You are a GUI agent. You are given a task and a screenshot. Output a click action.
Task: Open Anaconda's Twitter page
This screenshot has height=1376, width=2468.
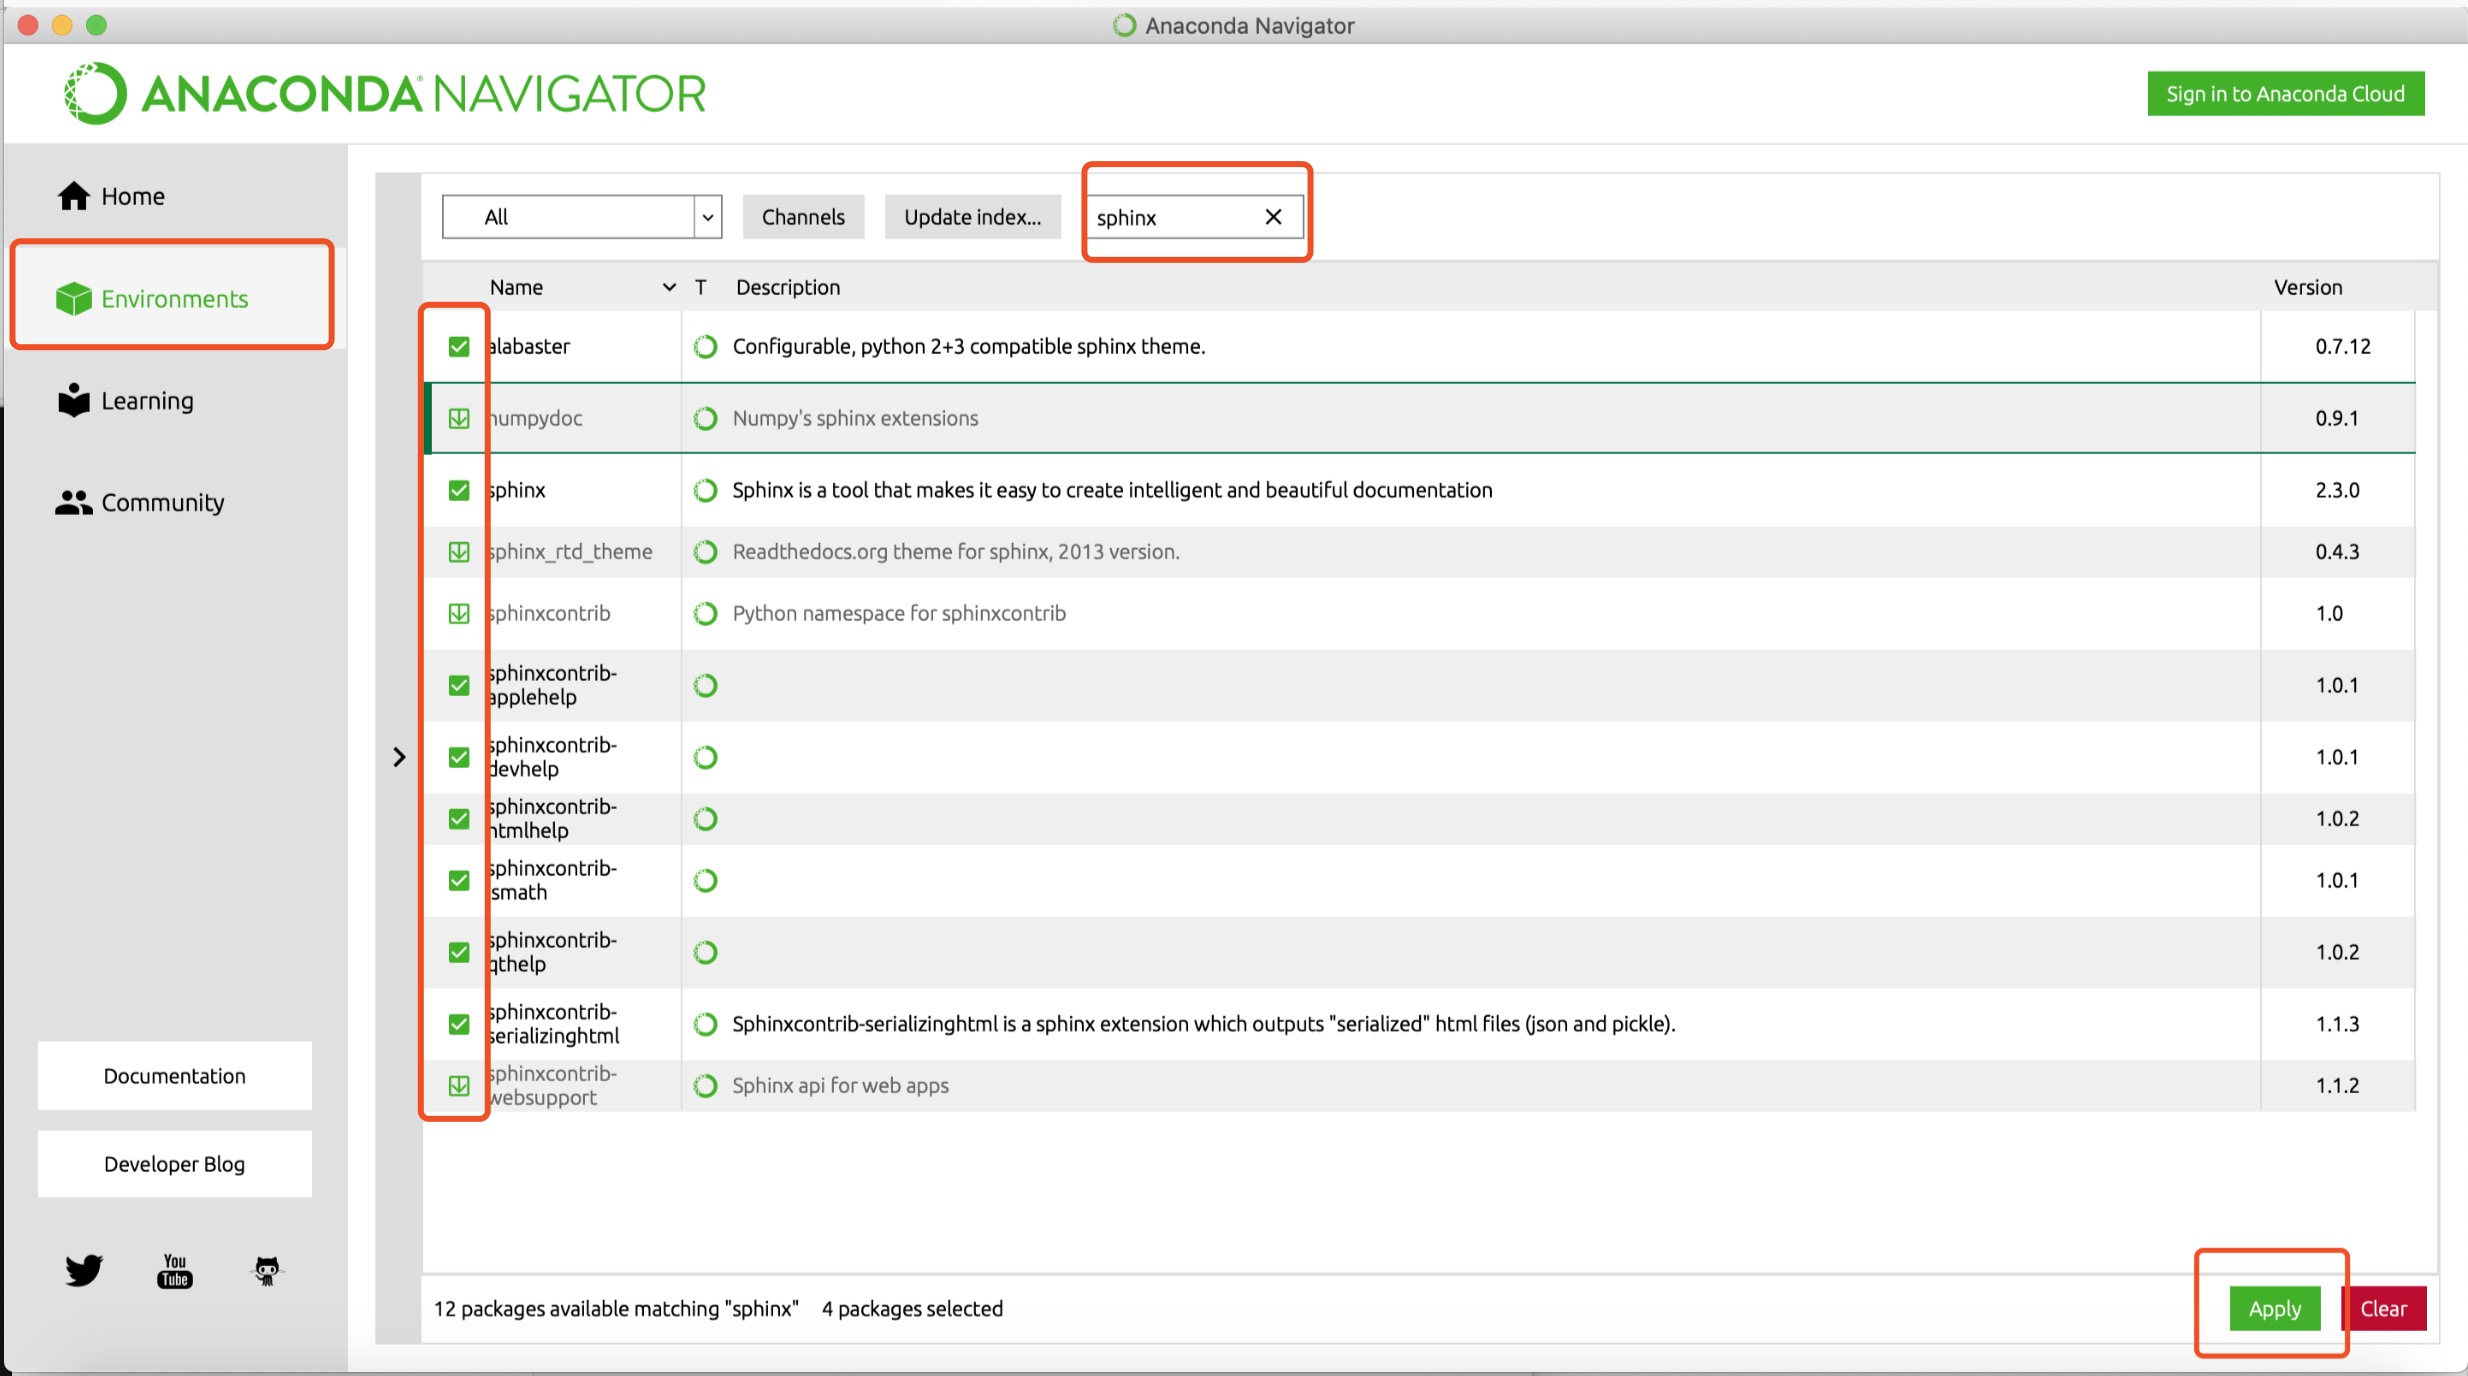(84, 1269)
